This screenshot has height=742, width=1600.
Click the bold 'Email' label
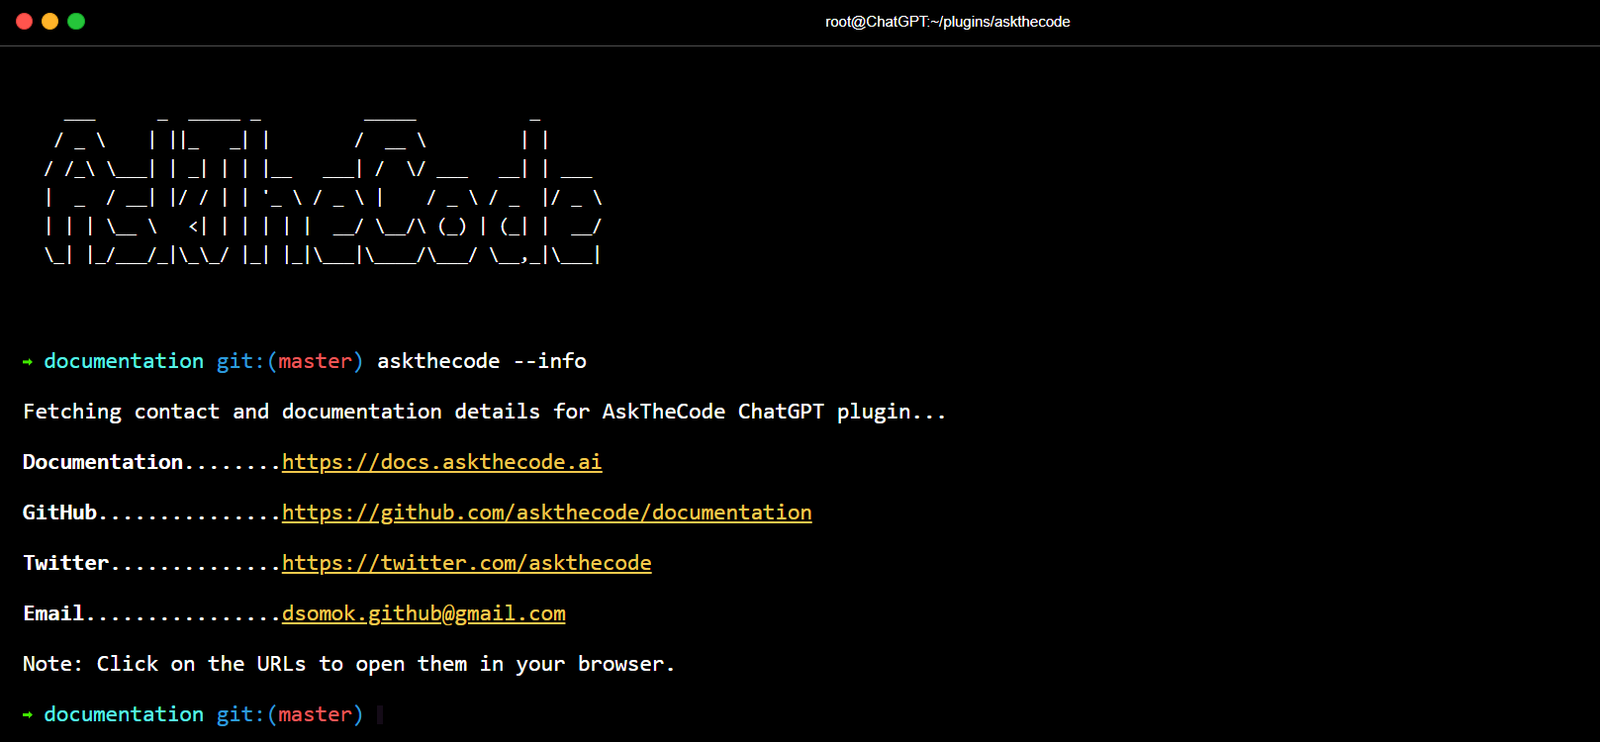(54, 614)
